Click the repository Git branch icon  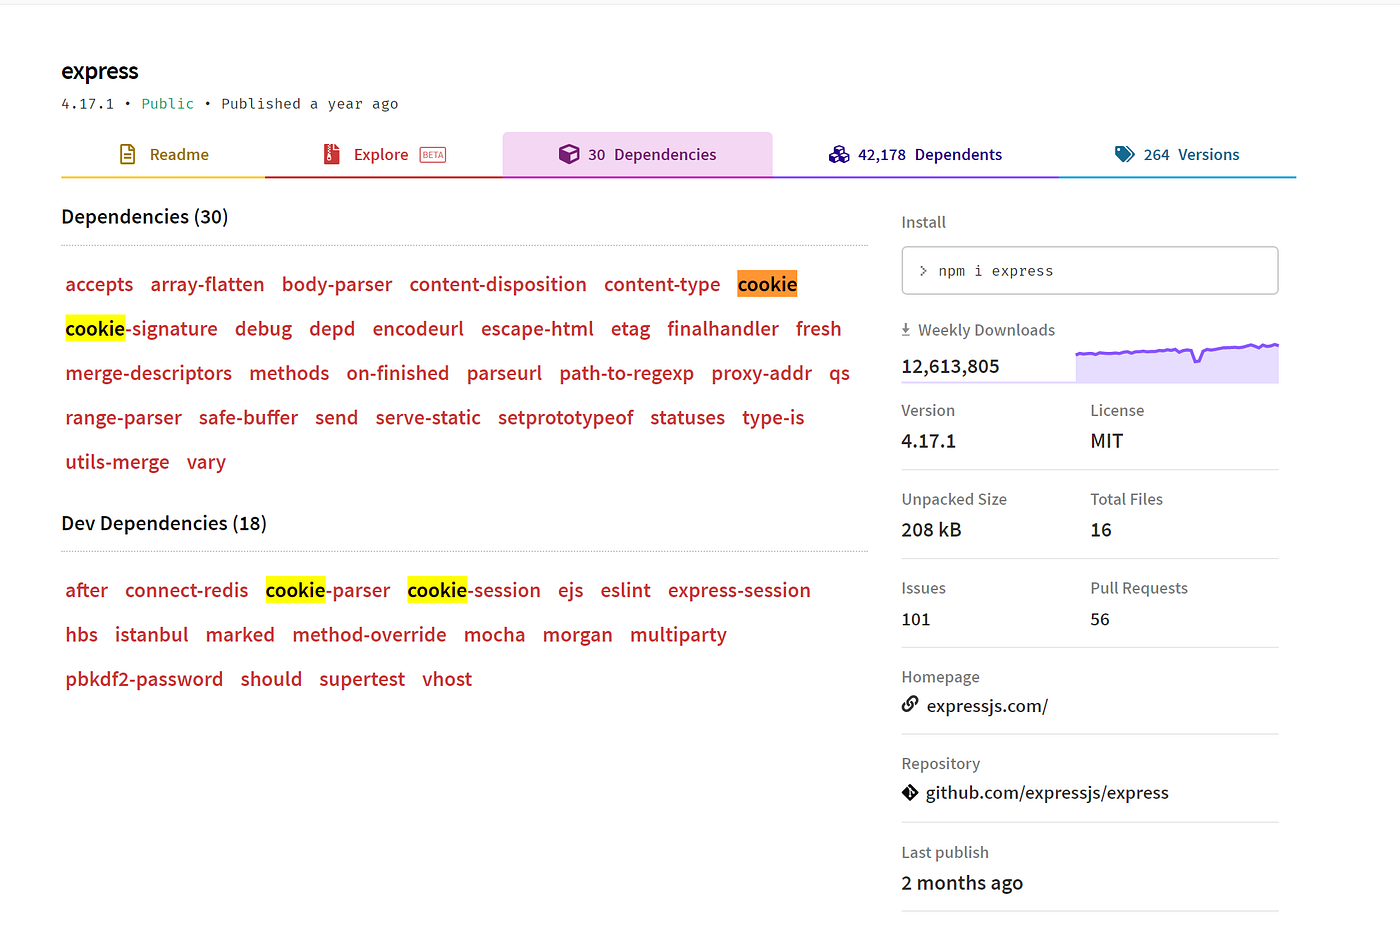[x=909, y=792]
